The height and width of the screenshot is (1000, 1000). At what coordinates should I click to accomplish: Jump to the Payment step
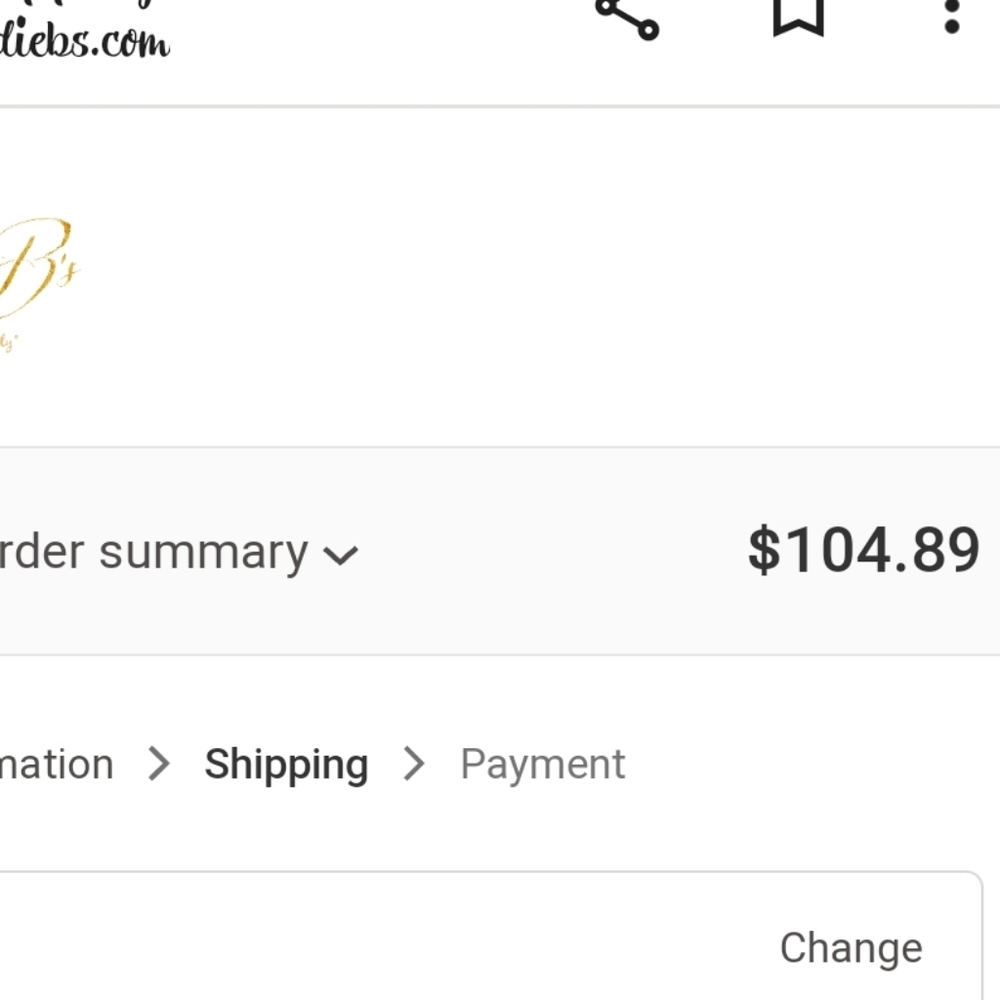click(x=543, y=765)
